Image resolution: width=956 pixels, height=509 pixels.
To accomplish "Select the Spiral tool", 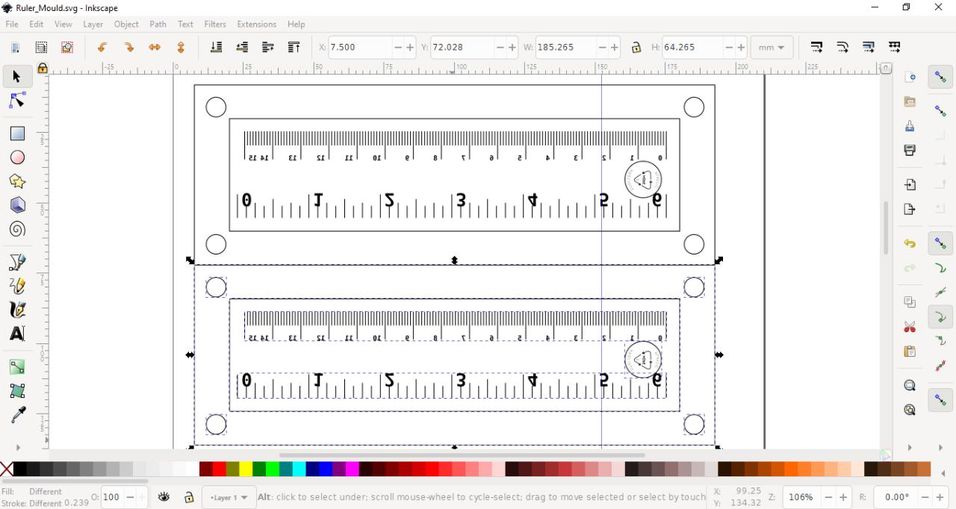I will pos(17,229).
